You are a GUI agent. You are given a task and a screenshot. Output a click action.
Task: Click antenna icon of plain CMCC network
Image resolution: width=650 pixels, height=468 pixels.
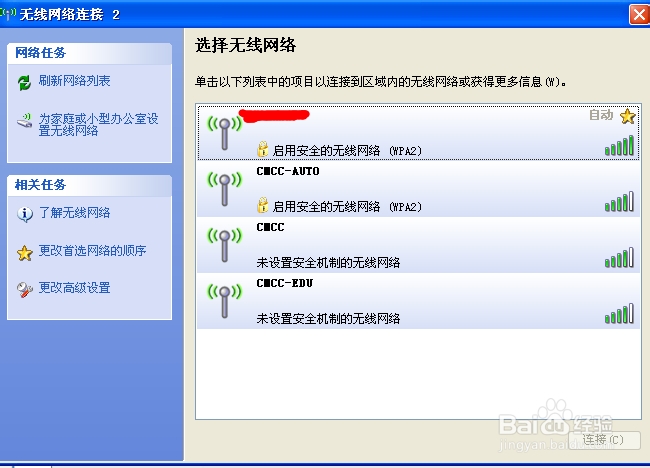click(x=224, y=245)
